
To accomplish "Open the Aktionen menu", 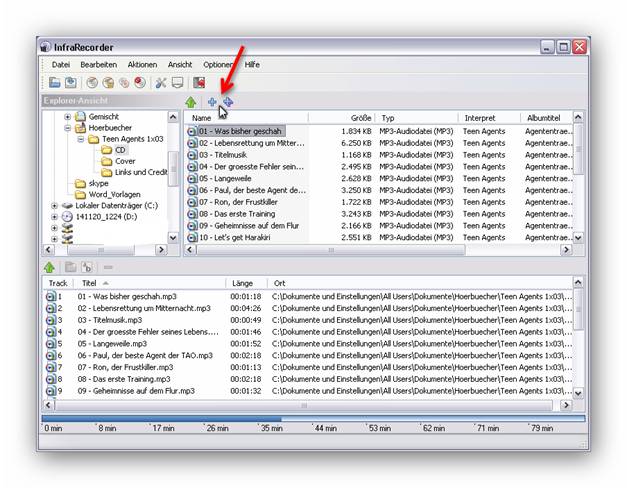I will 142,64.
